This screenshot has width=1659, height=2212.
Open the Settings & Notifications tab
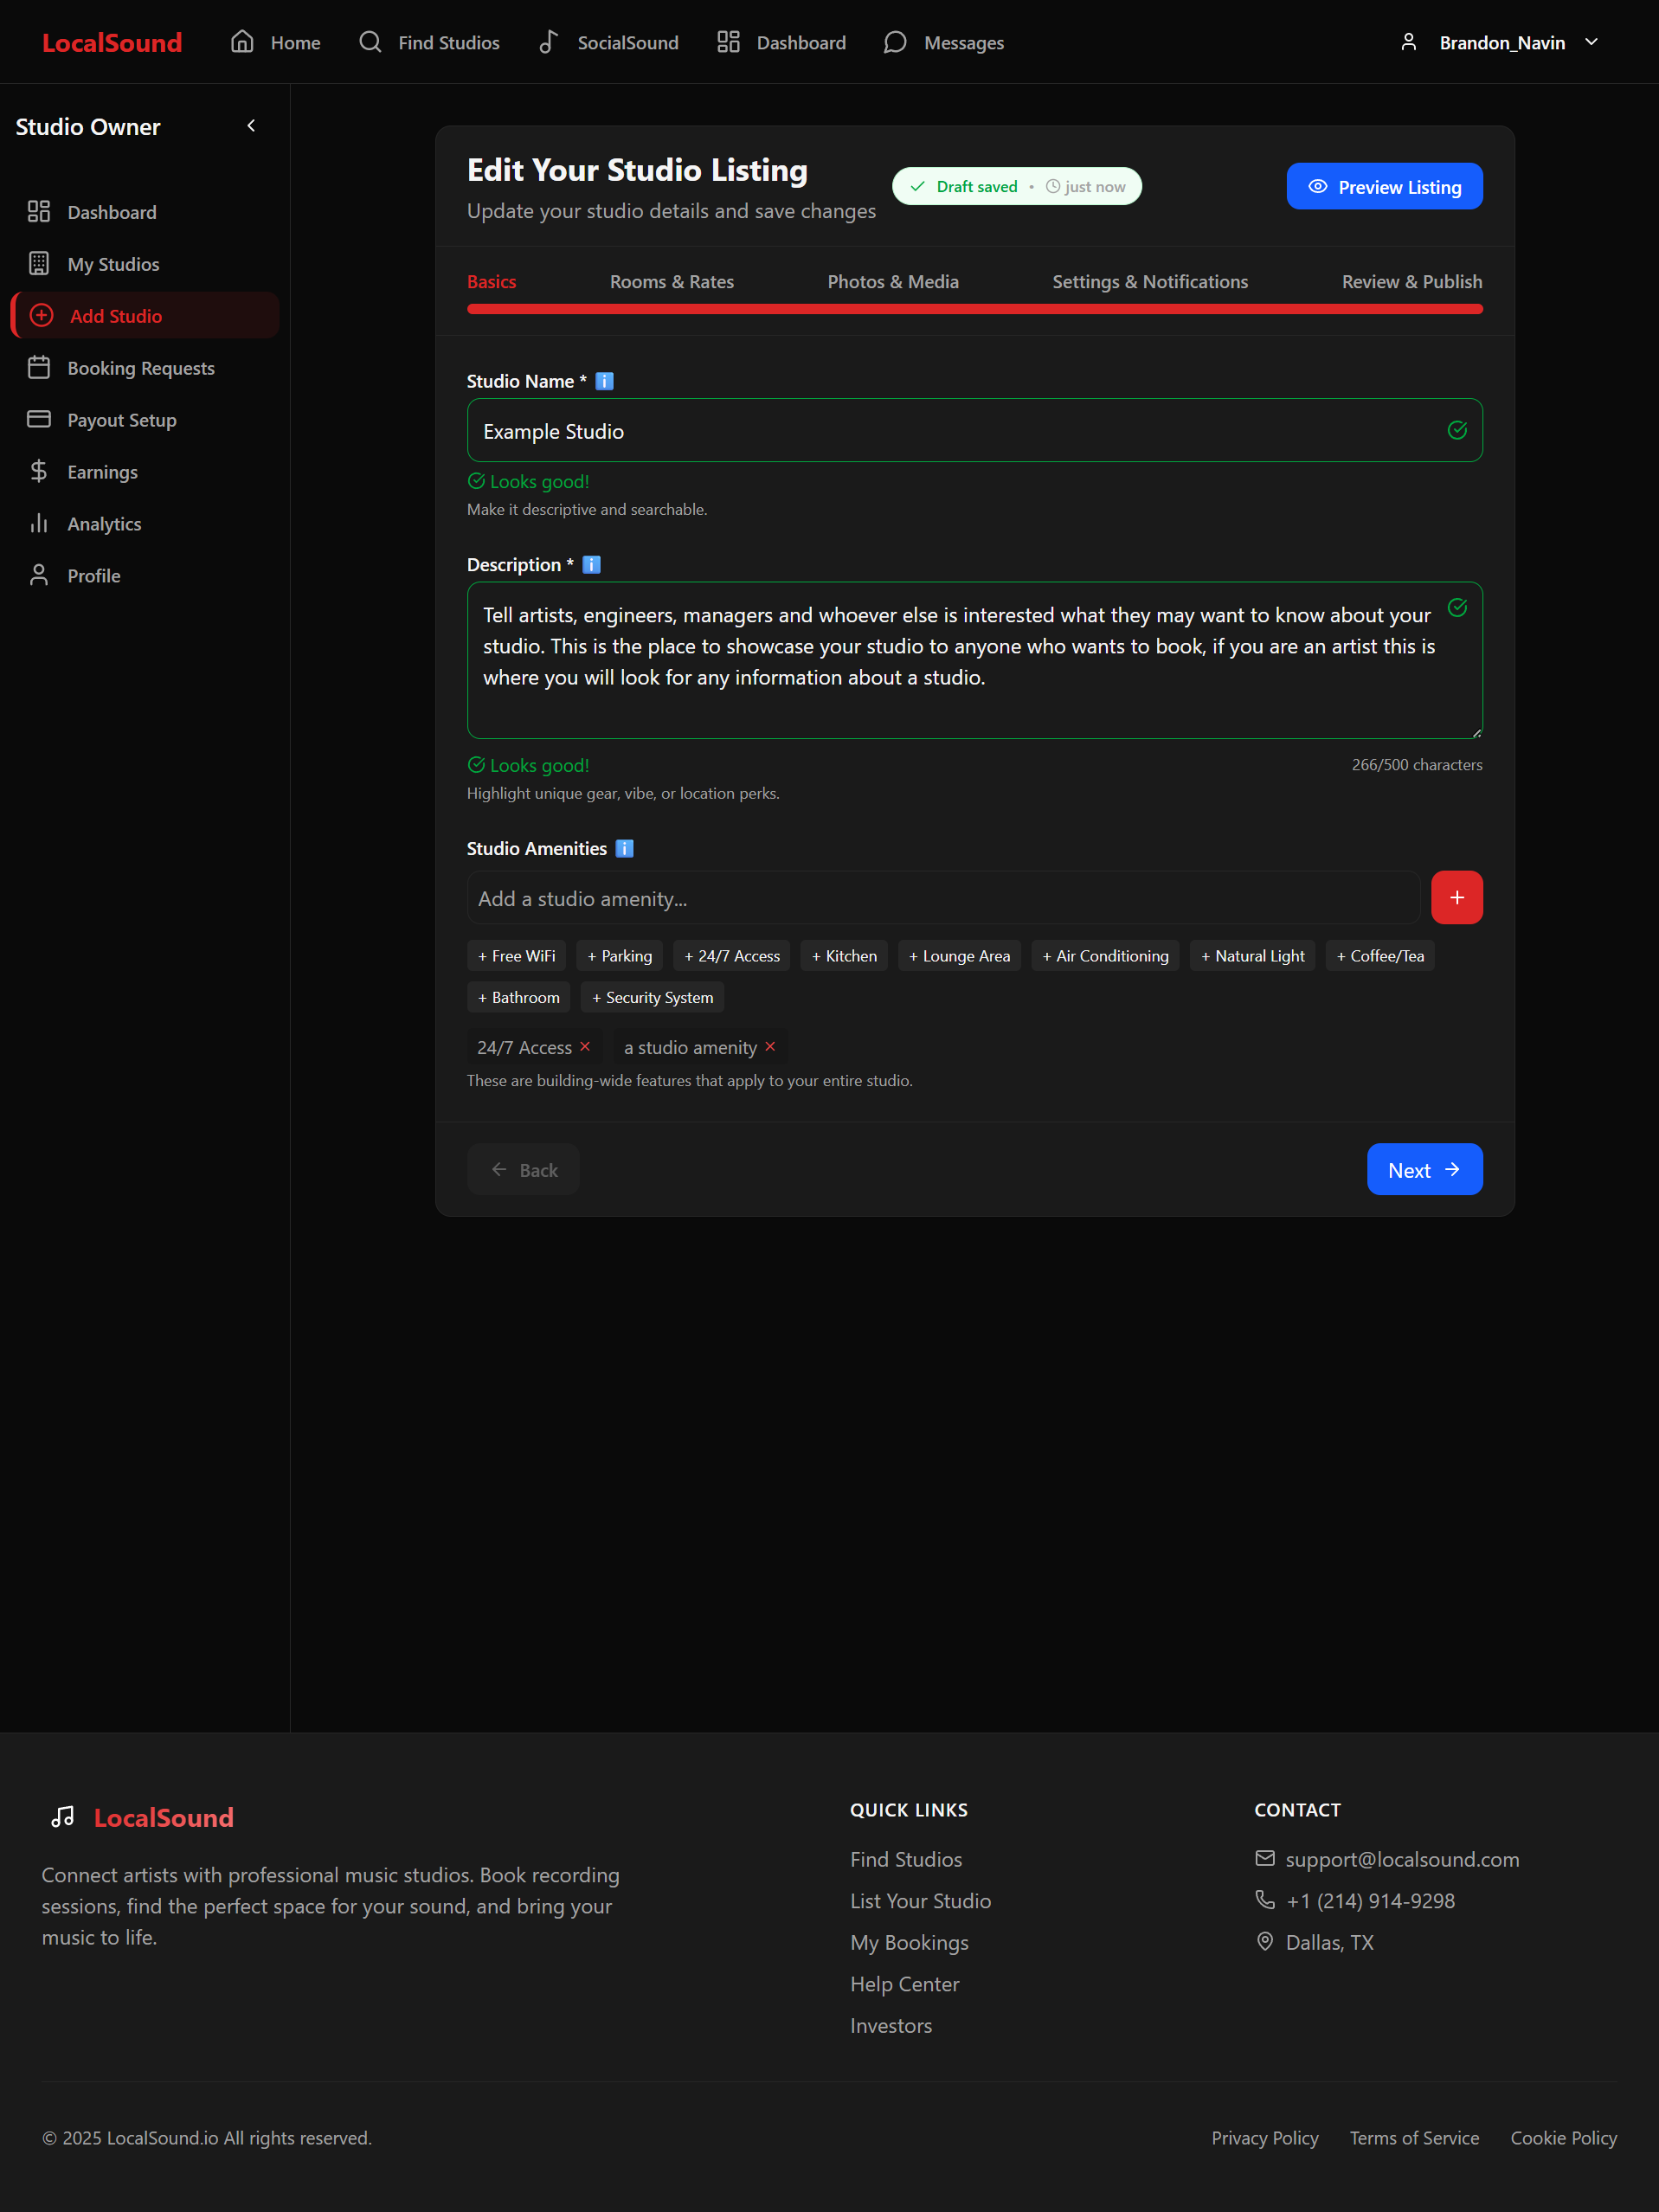1150,282
